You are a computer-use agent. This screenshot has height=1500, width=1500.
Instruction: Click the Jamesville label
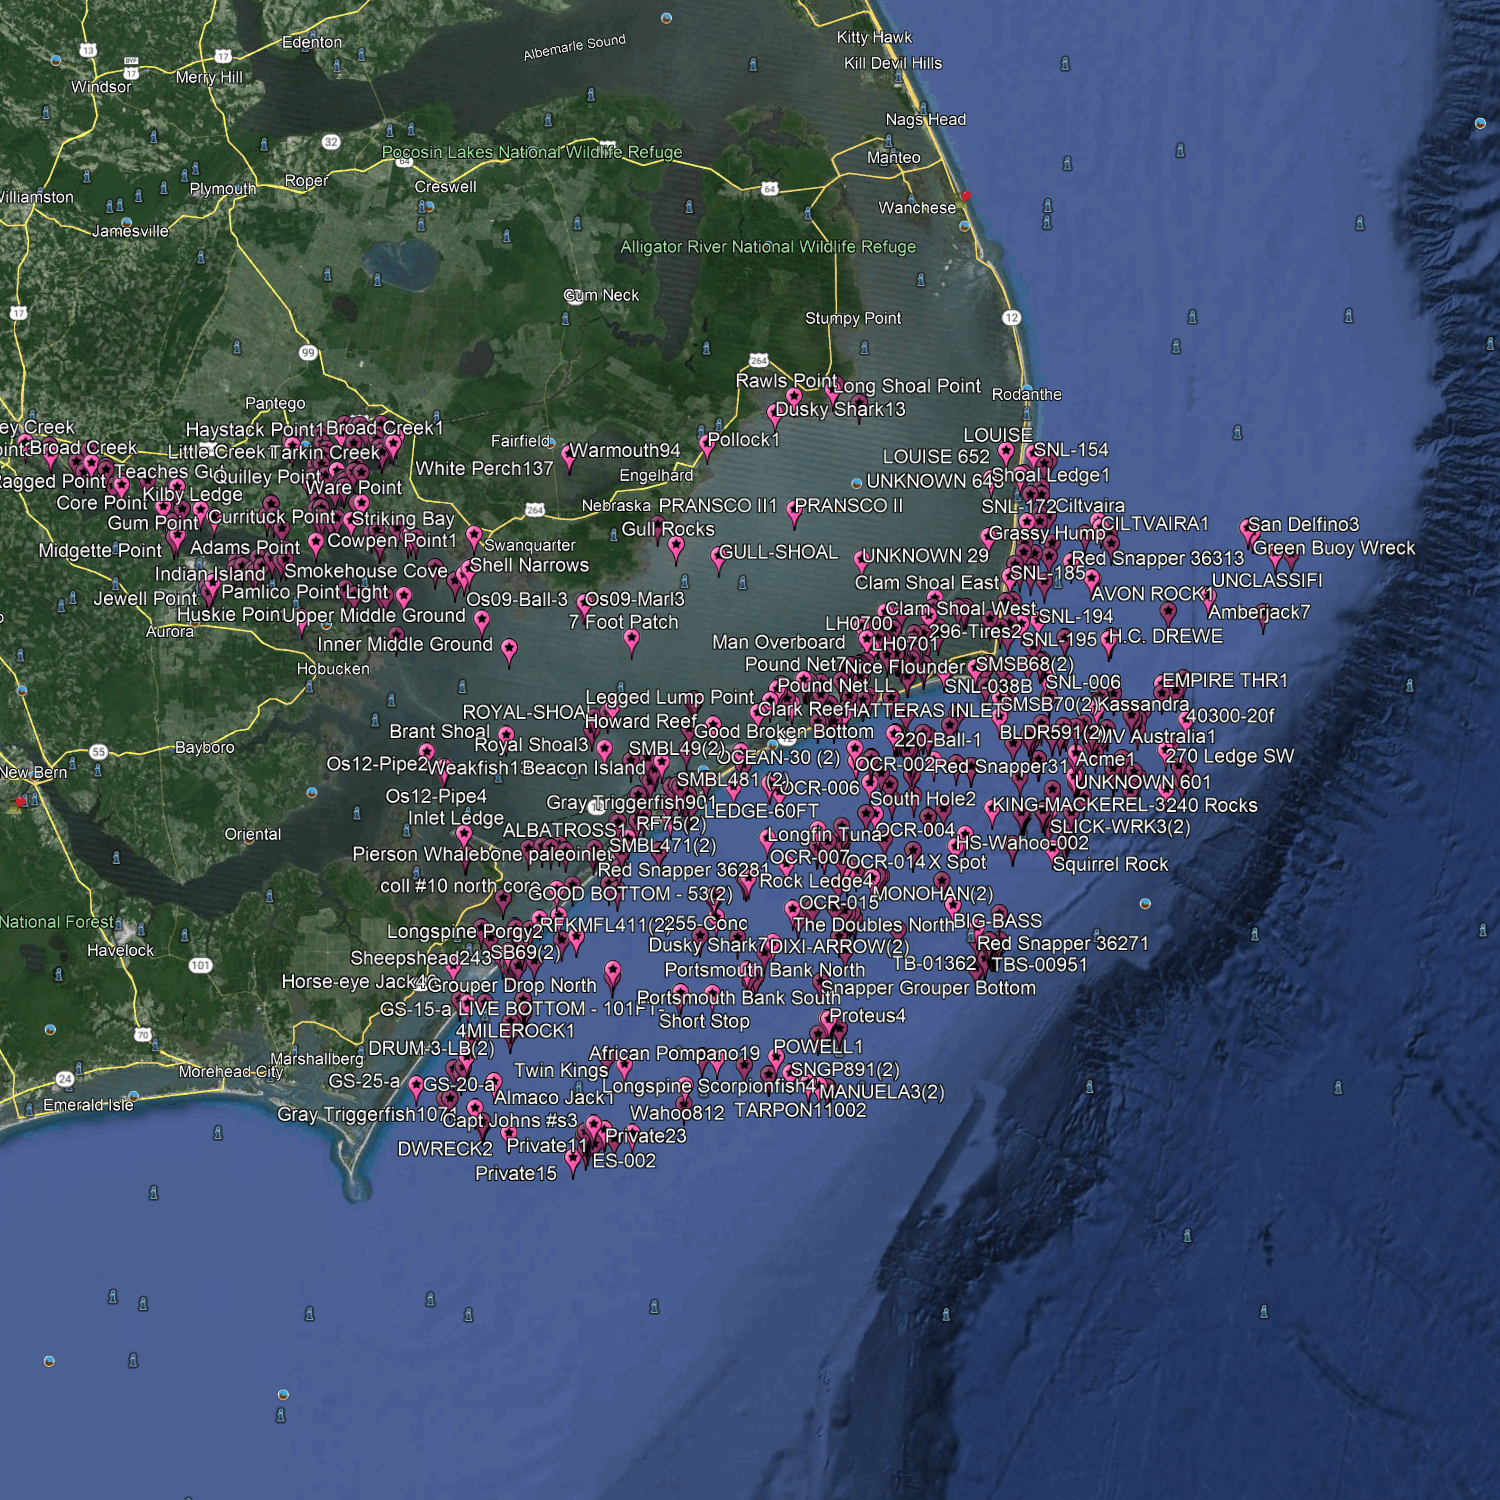point(130,231)
